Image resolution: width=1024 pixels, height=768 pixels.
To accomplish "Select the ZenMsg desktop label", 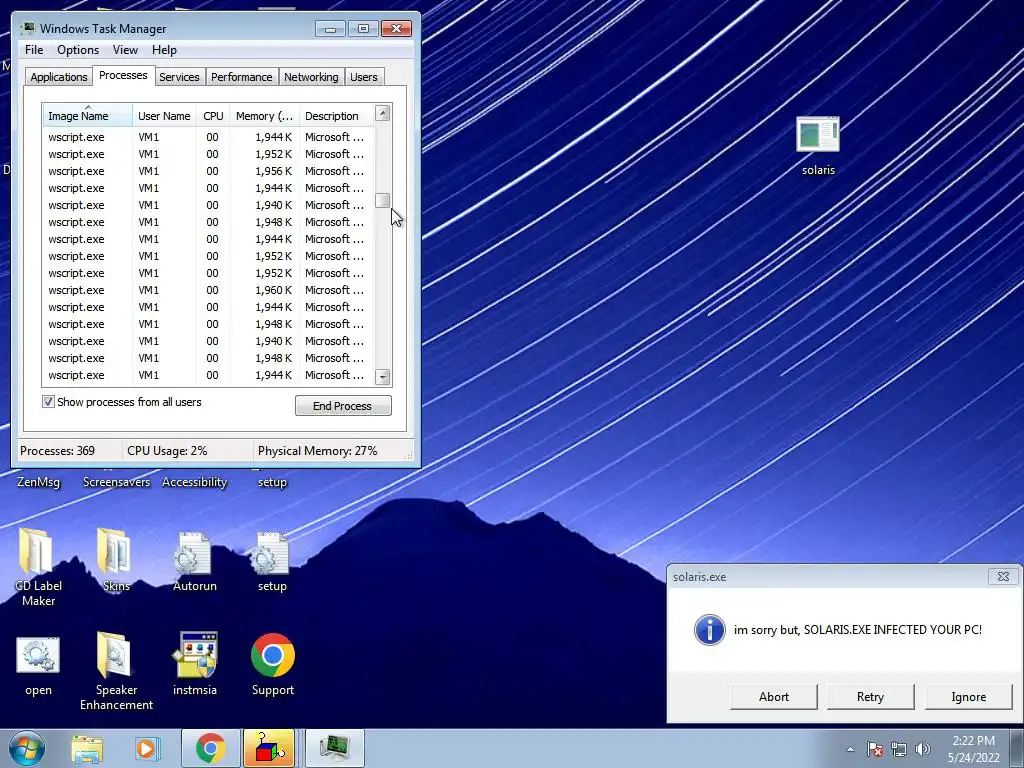I will [x=38, y=482].
